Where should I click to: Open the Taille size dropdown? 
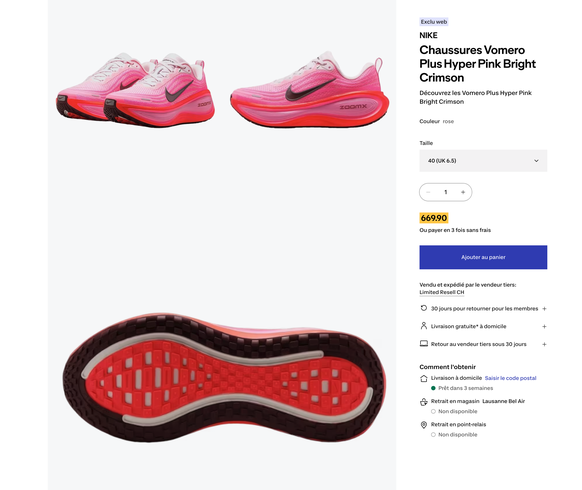(483, 161)
